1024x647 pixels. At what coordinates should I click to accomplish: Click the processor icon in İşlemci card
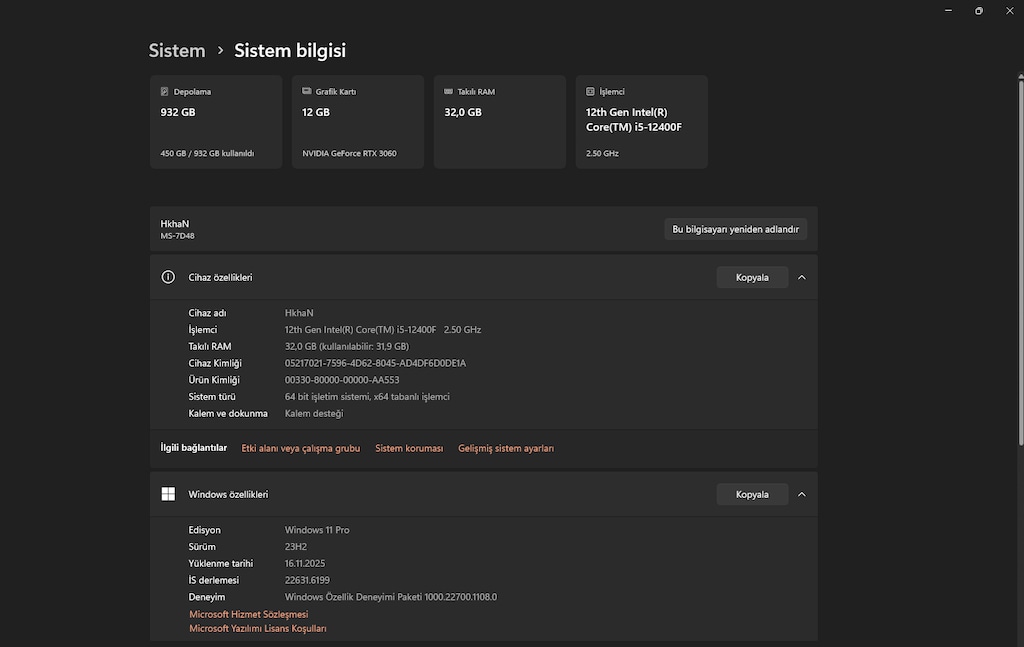(x=590, y=91)
